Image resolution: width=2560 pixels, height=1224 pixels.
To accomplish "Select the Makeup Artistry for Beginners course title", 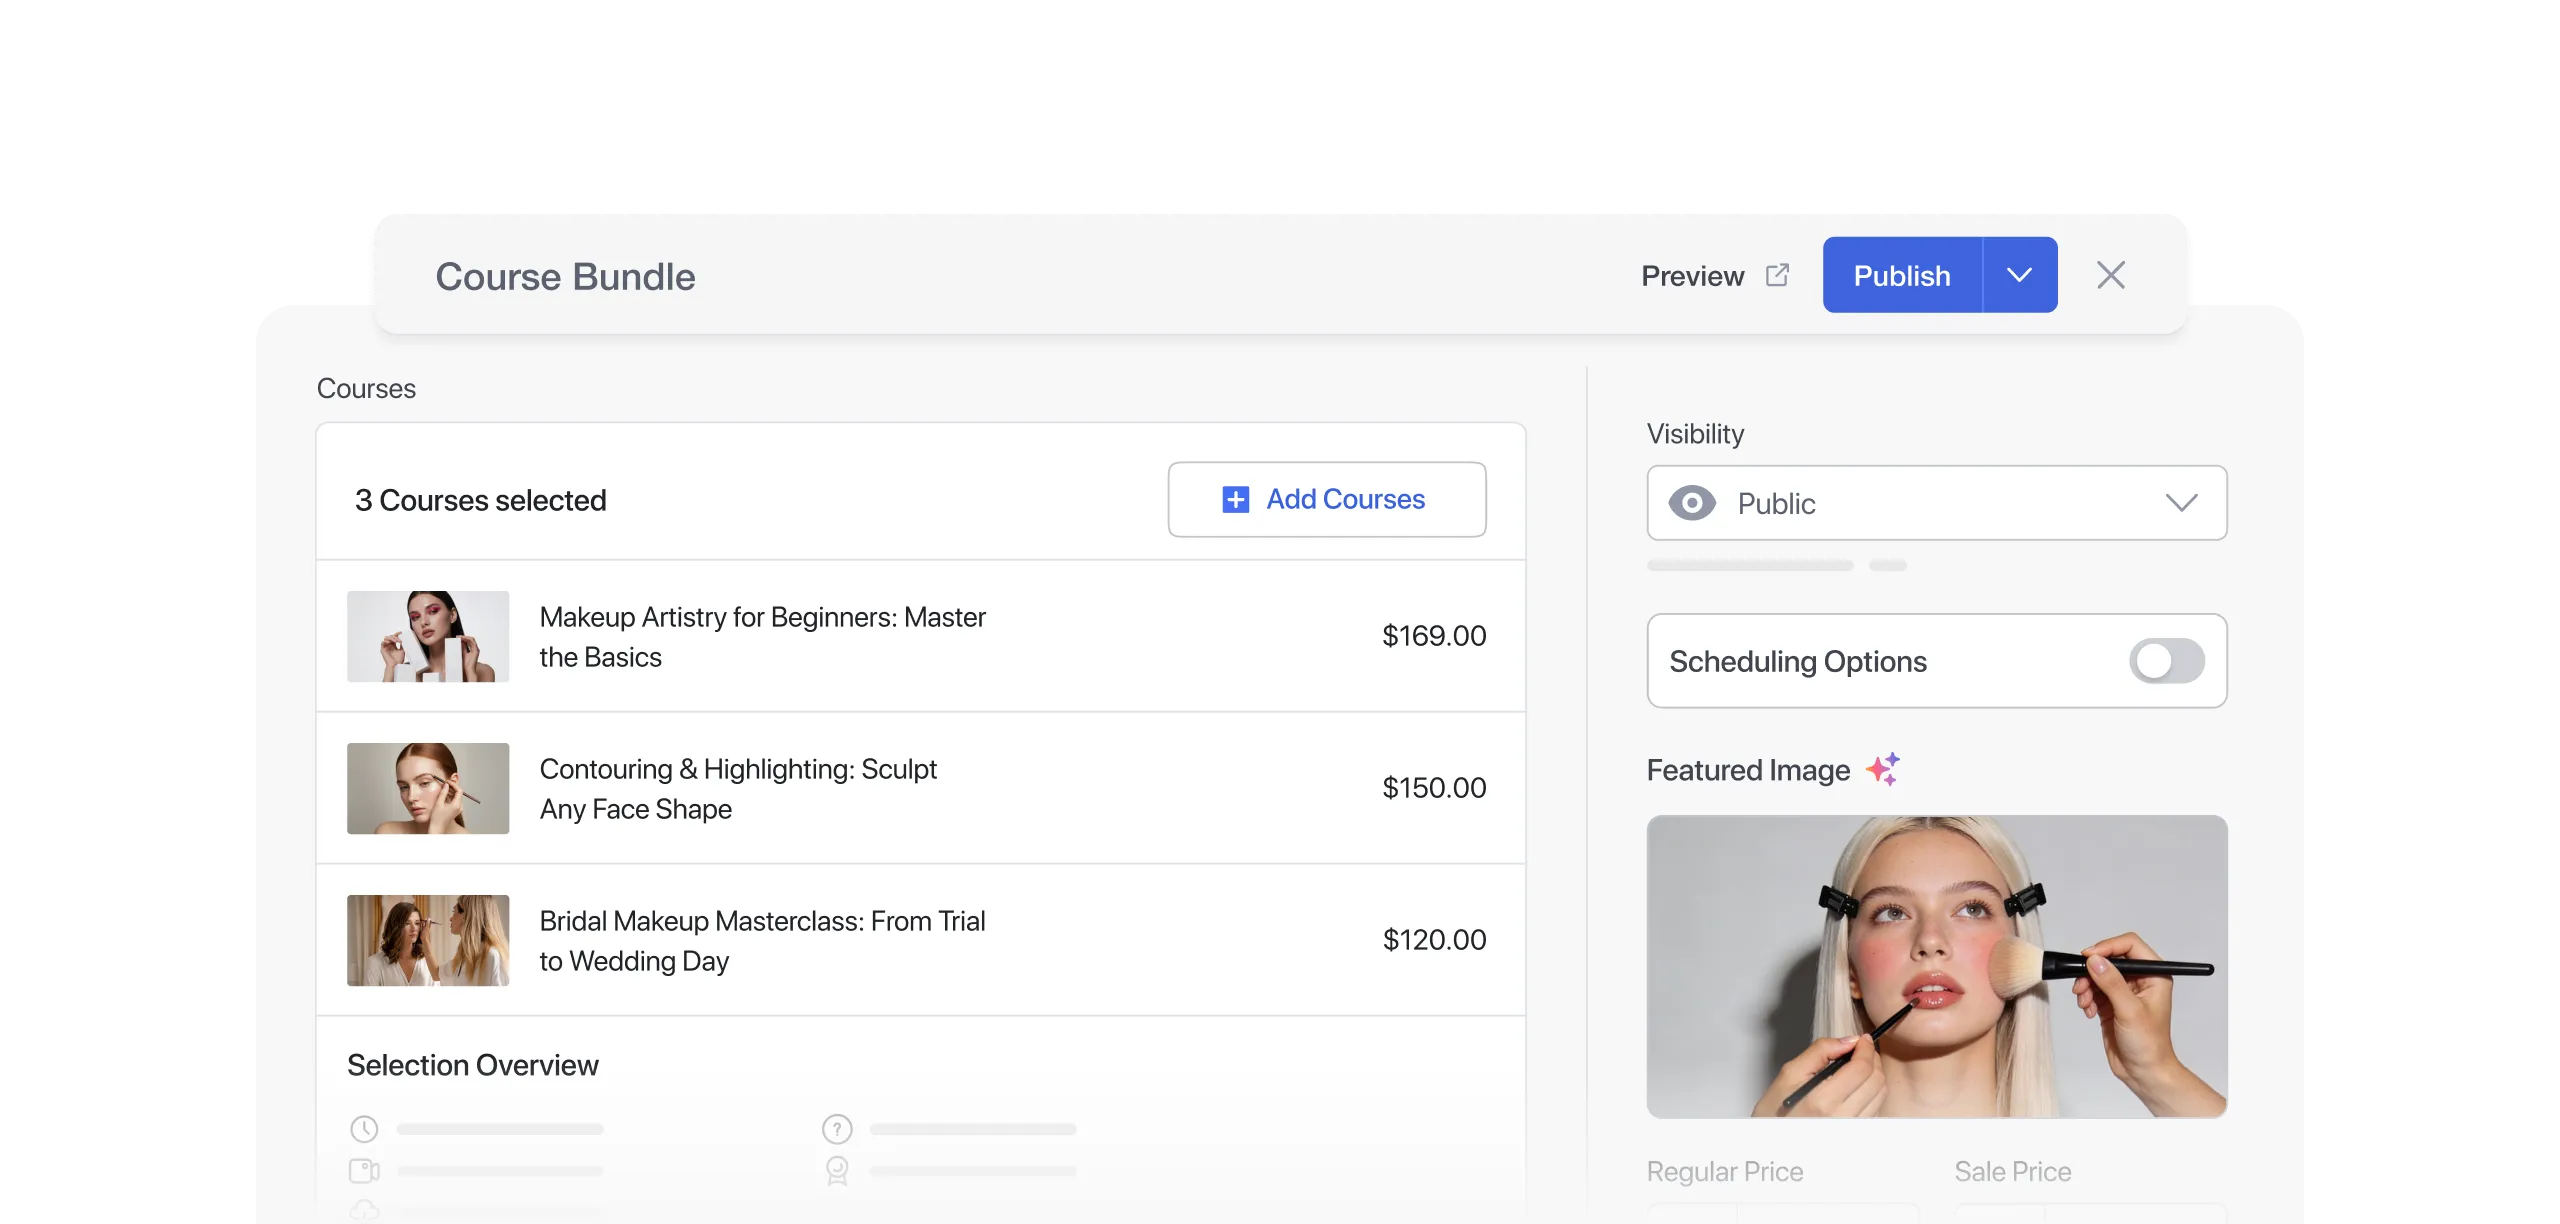I will click(762, 637).
